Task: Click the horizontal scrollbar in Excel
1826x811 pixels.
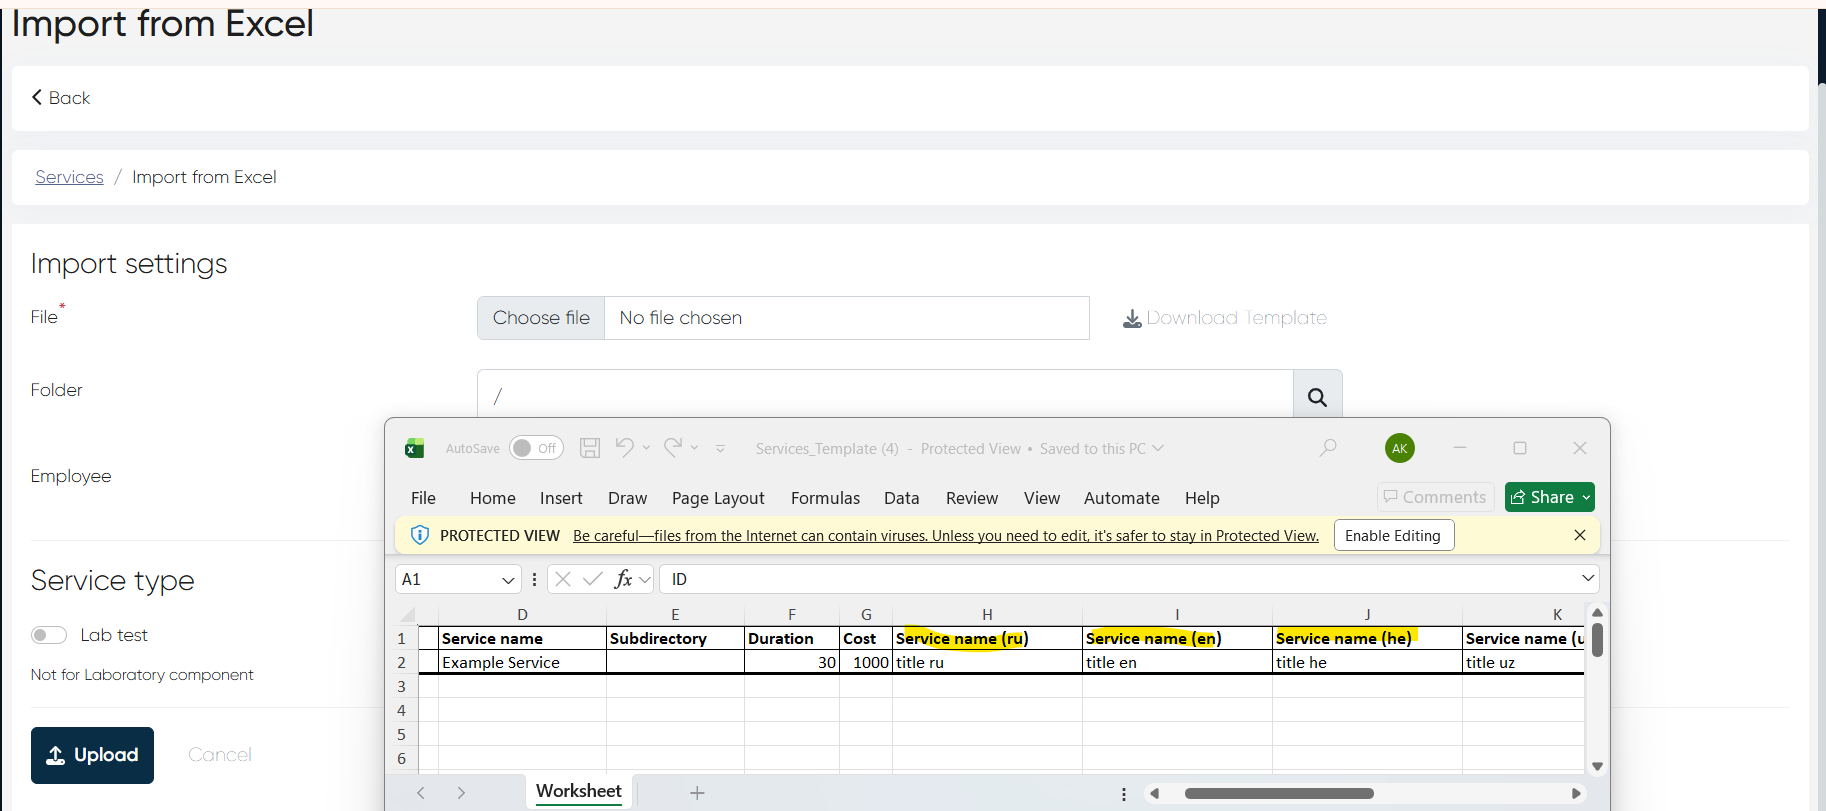Action: pyautogui.click(x=1278, y=794)
